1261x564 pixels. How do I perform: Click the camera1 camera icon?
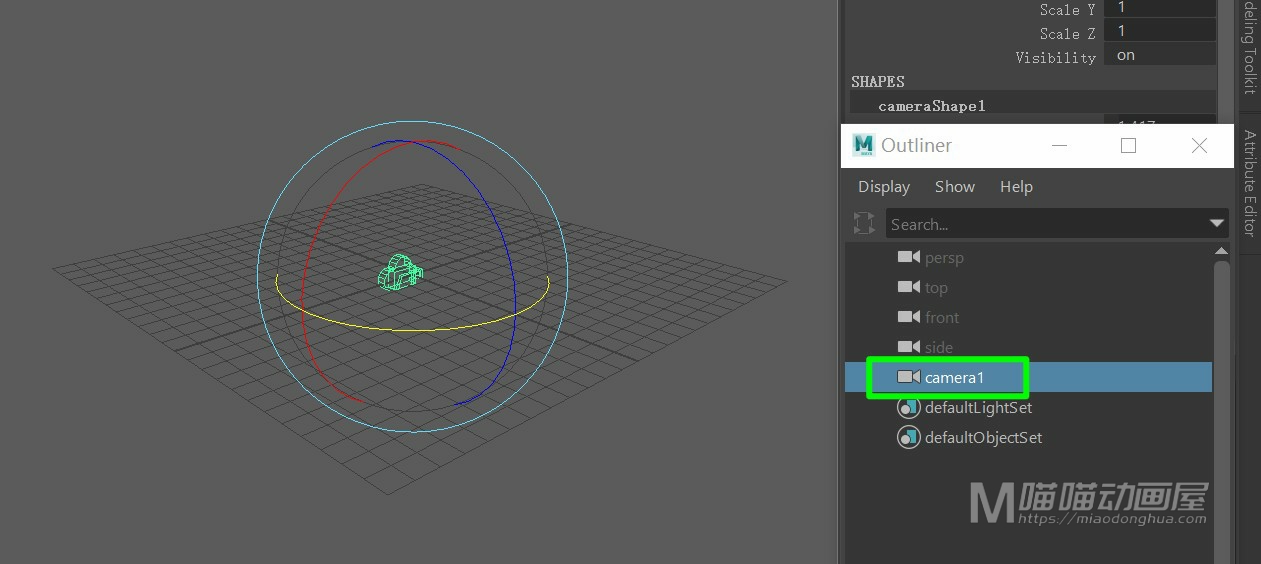point(908,377)
